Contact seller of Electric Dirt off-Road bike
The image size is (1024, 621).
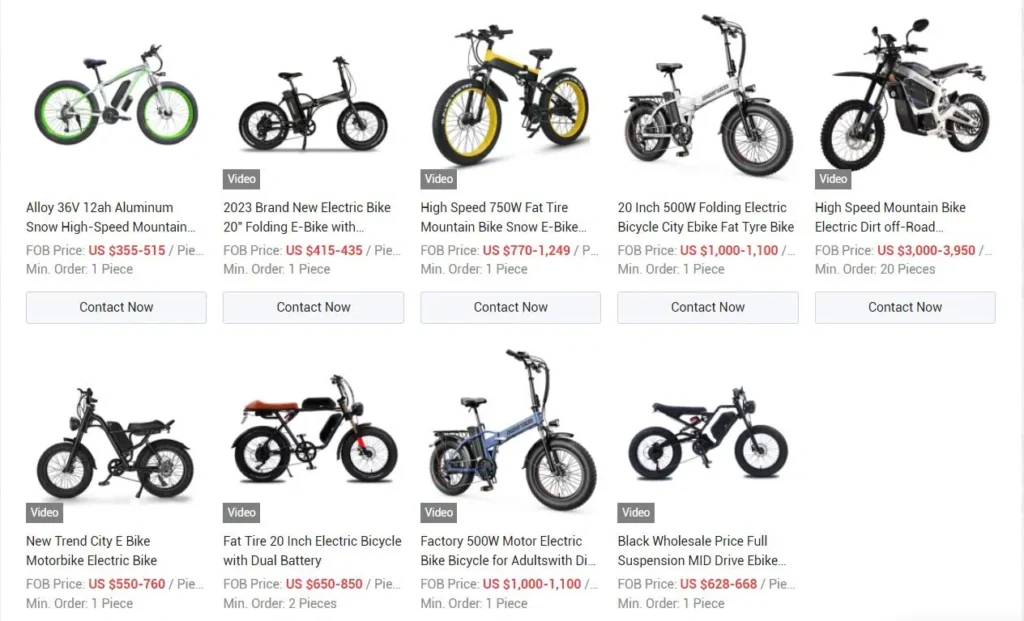[905, 308]
